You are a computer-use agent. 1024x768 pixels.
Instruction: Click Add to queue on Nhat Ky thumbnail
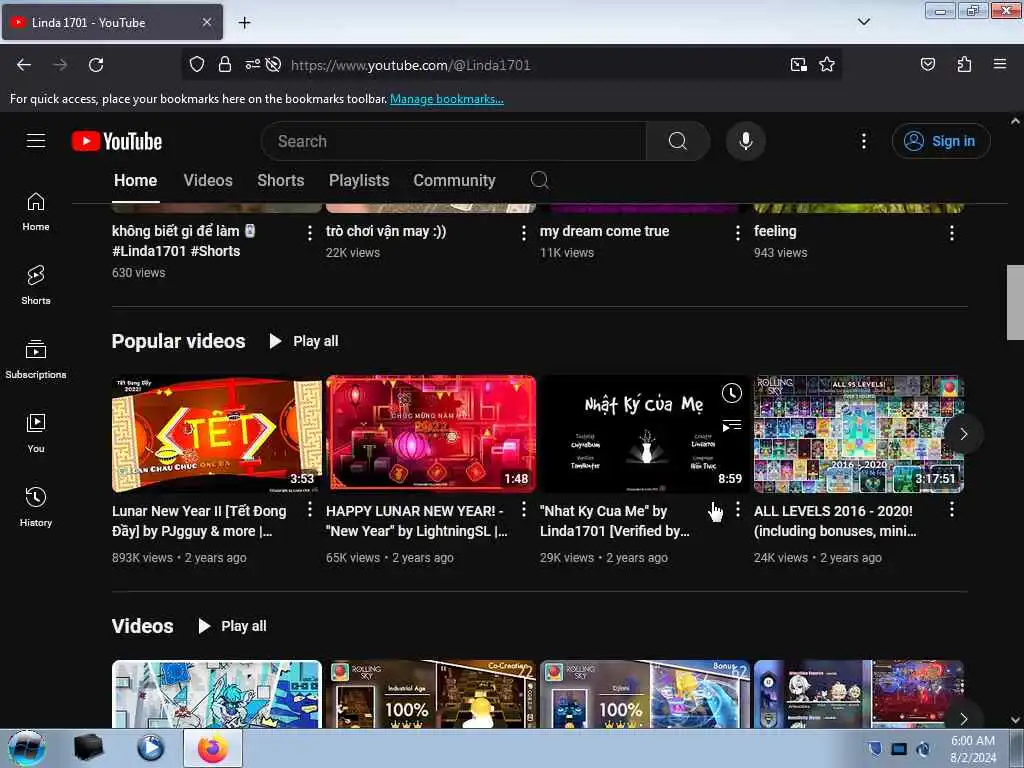731,426
